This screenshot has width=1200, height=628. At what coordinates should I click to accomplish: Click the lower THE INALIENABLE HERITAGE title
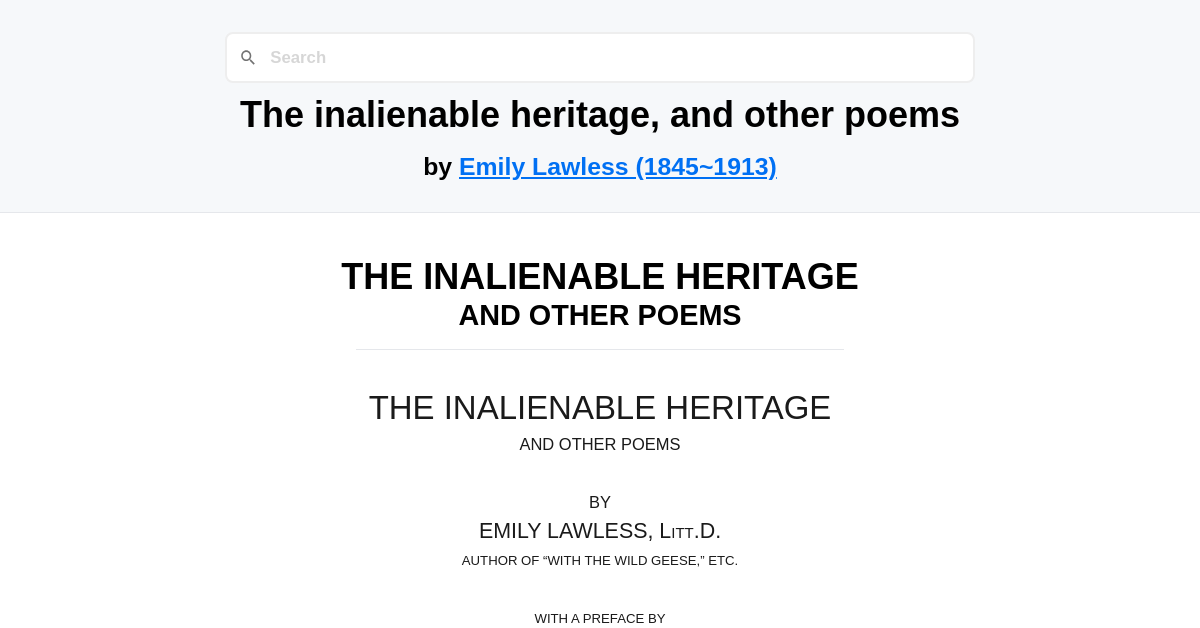point(600,407)
